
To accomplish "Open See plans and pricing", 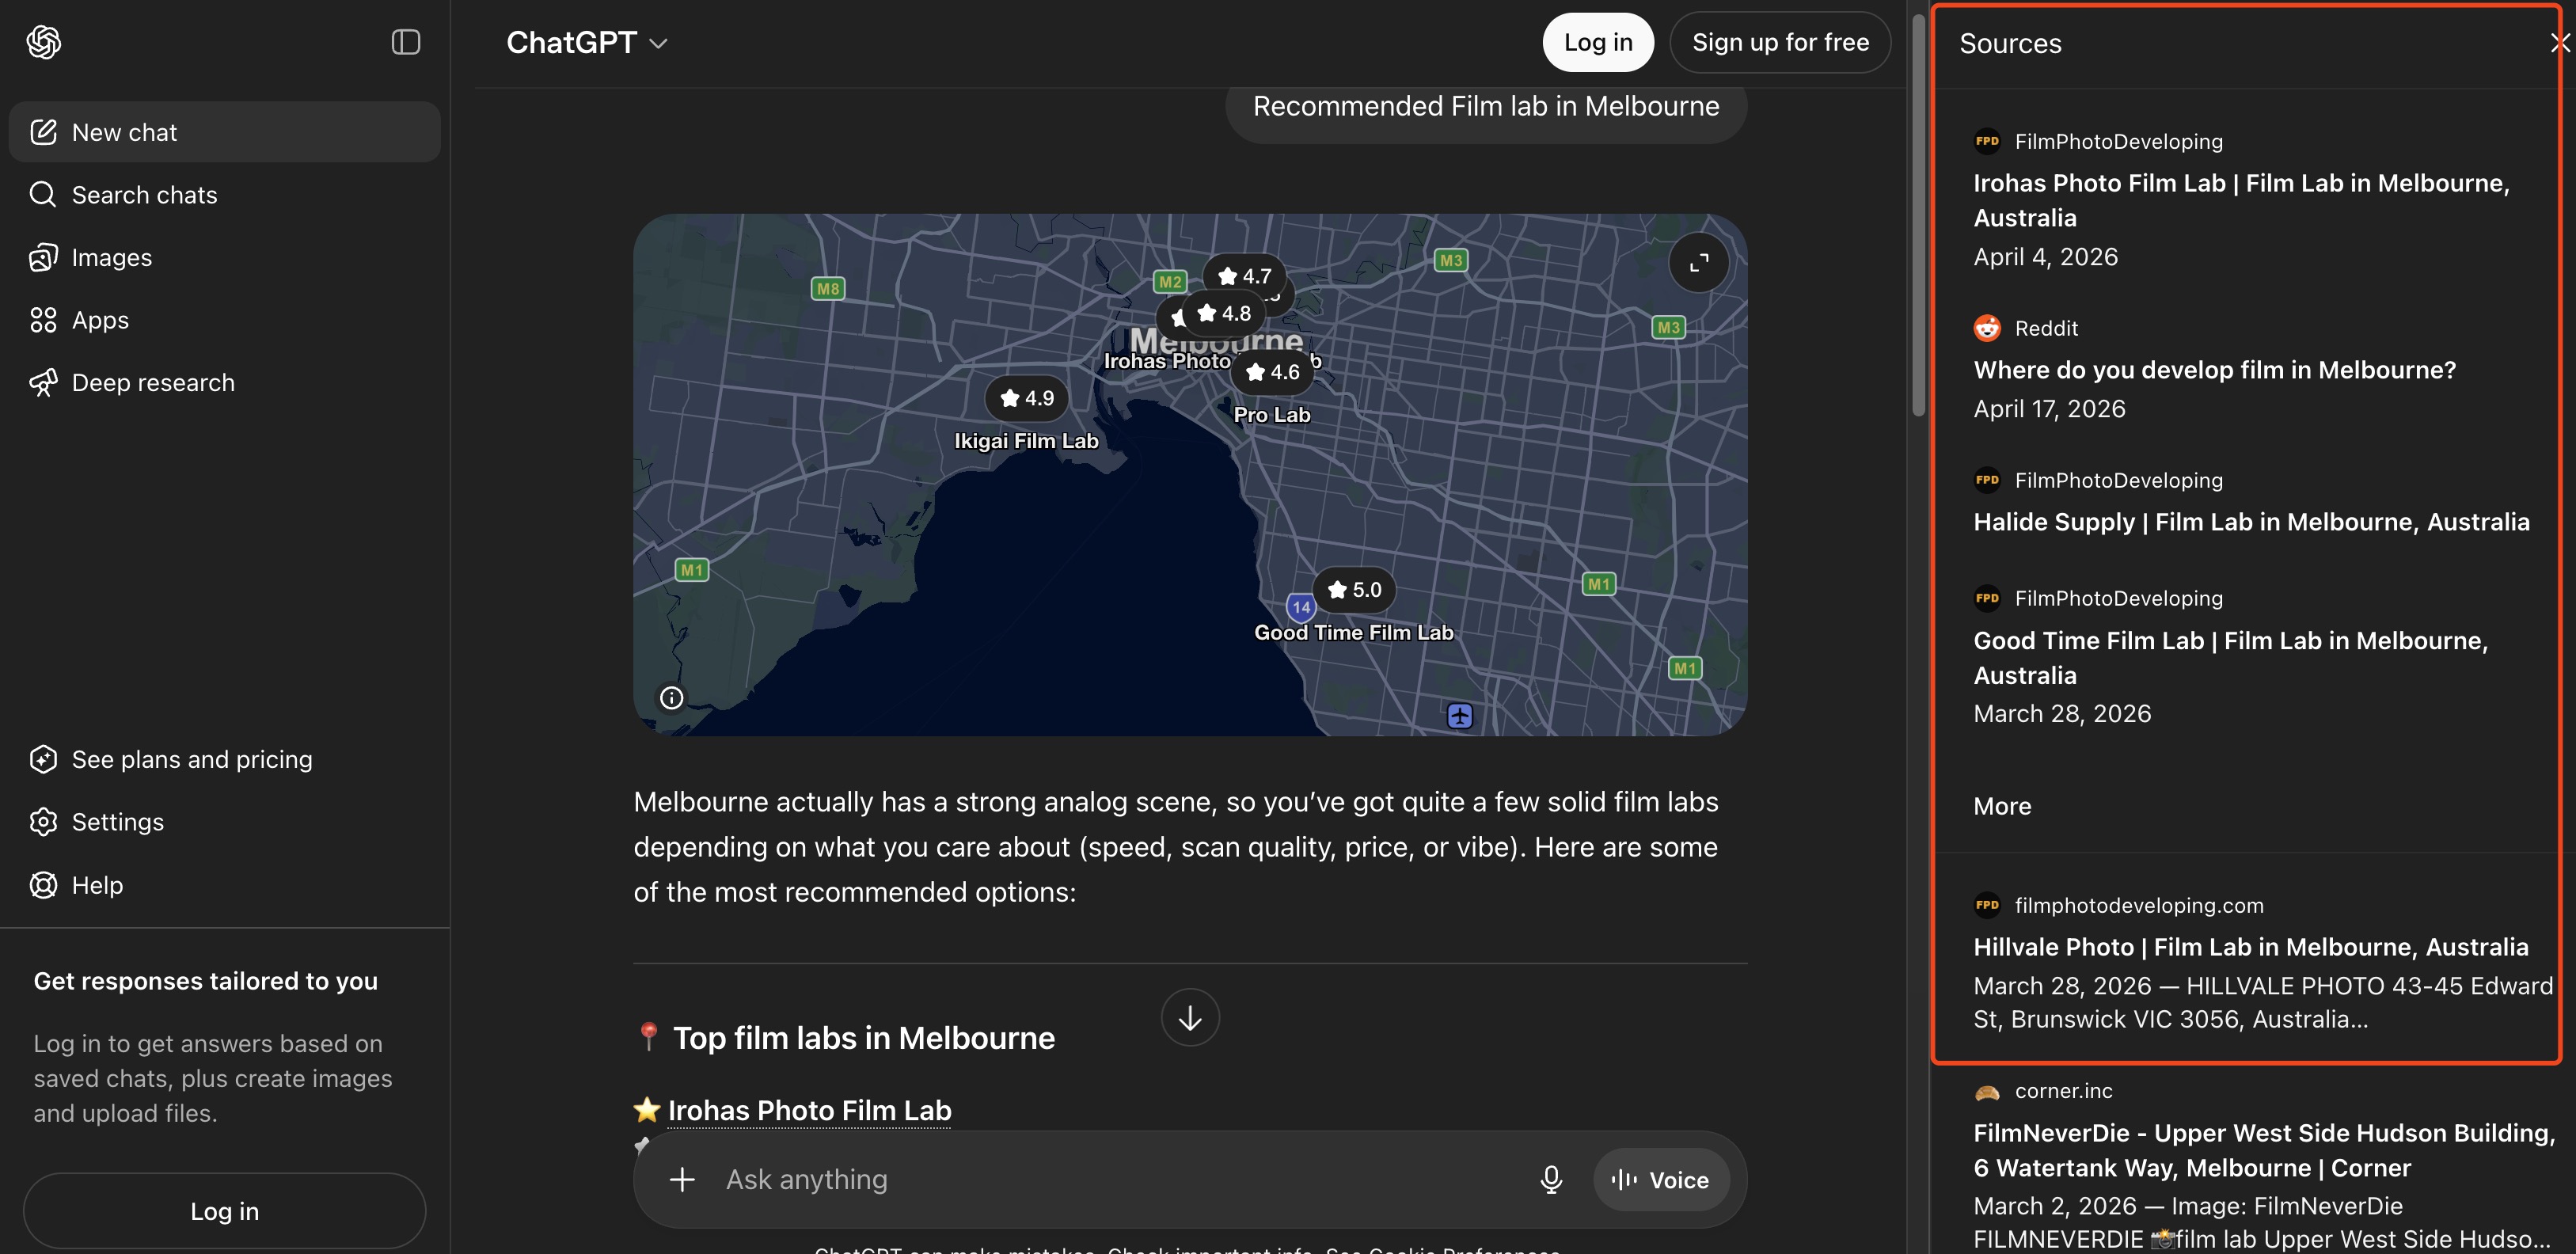I will pyautogui.click(x=224, y=759).
